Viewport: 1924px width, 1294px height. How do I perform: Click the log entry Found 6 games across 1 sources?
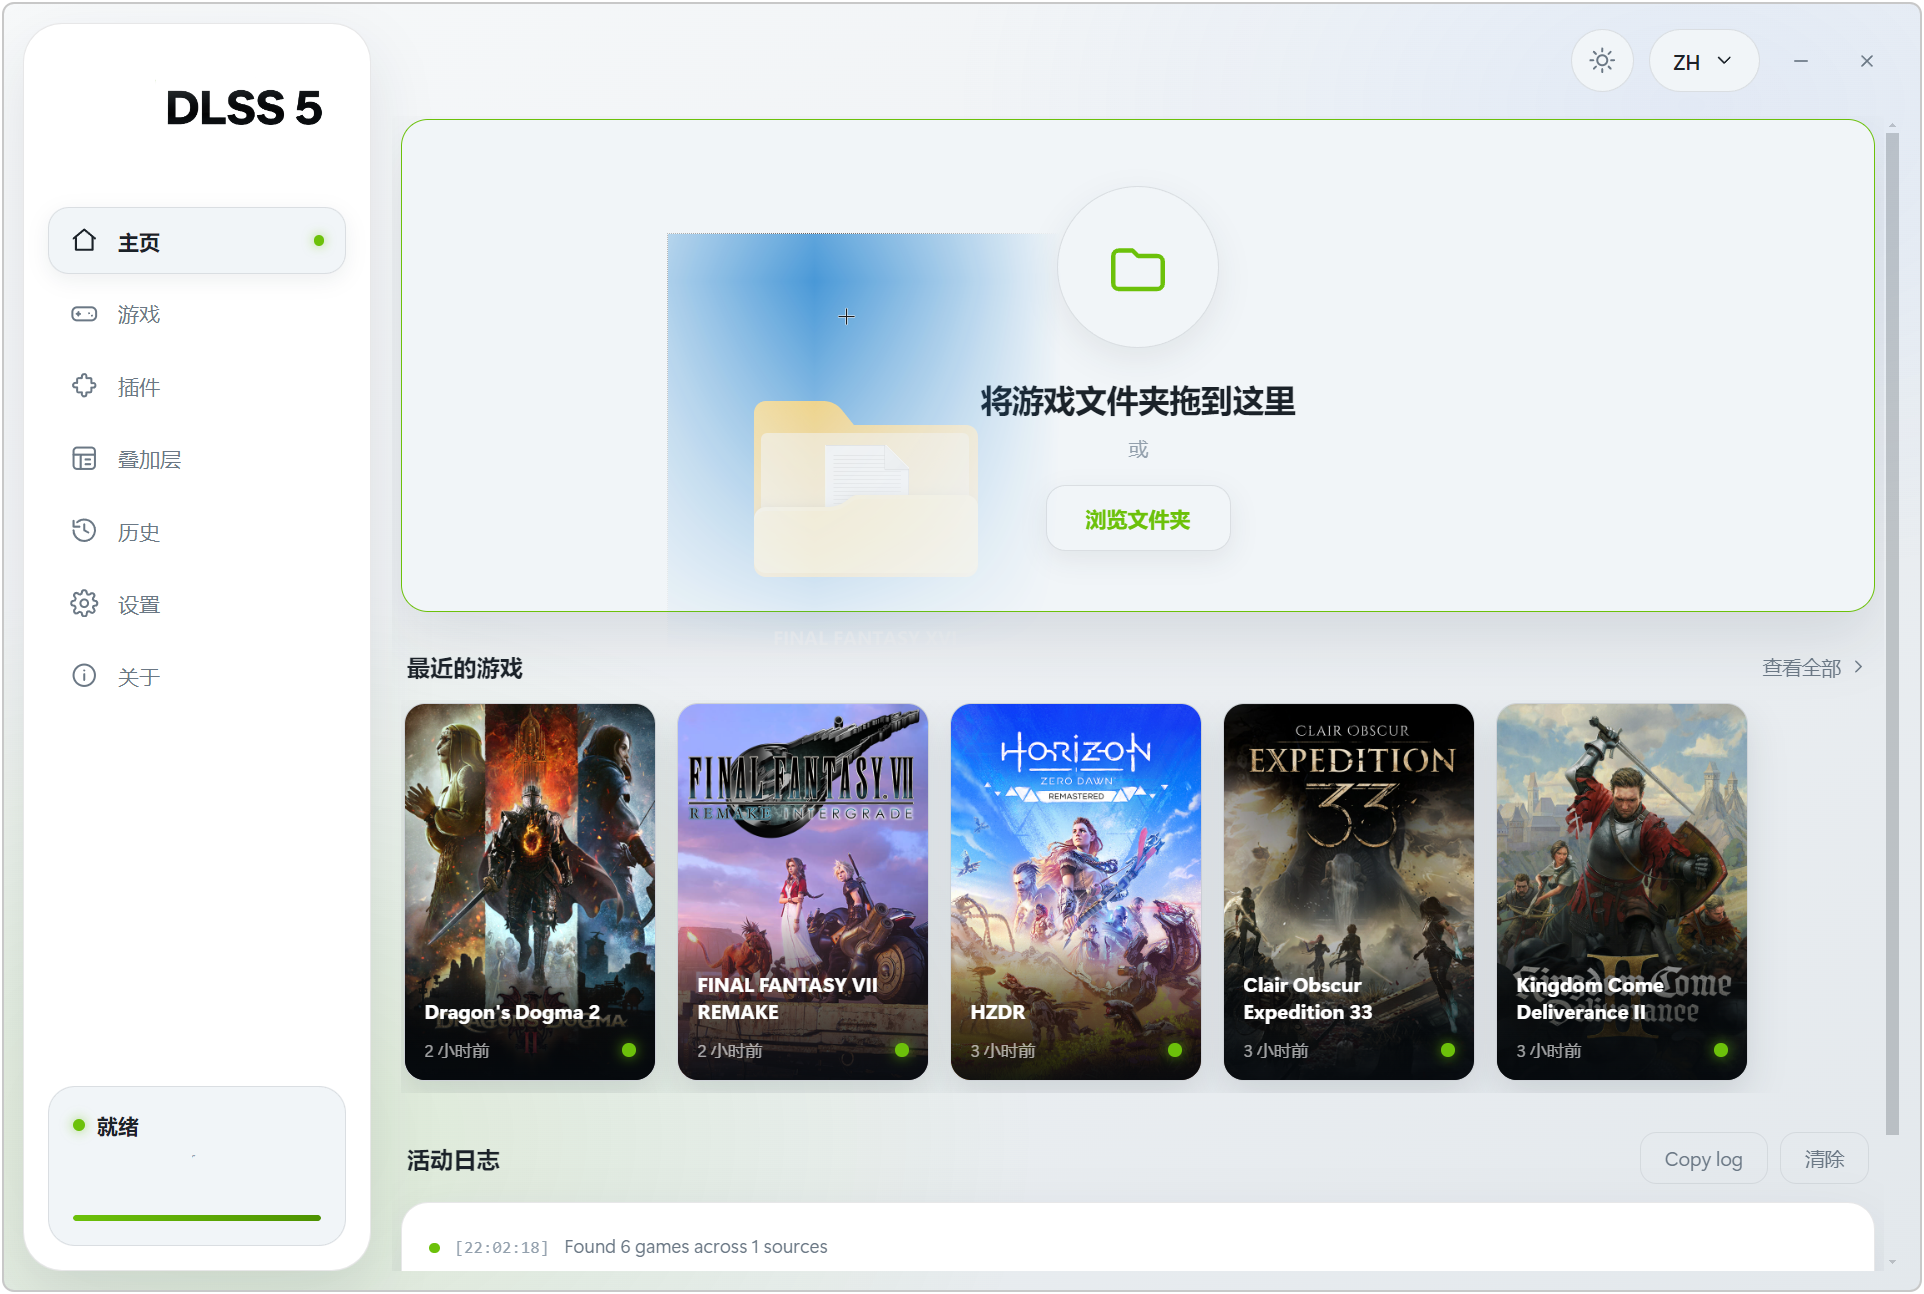tap(696, 1247)
